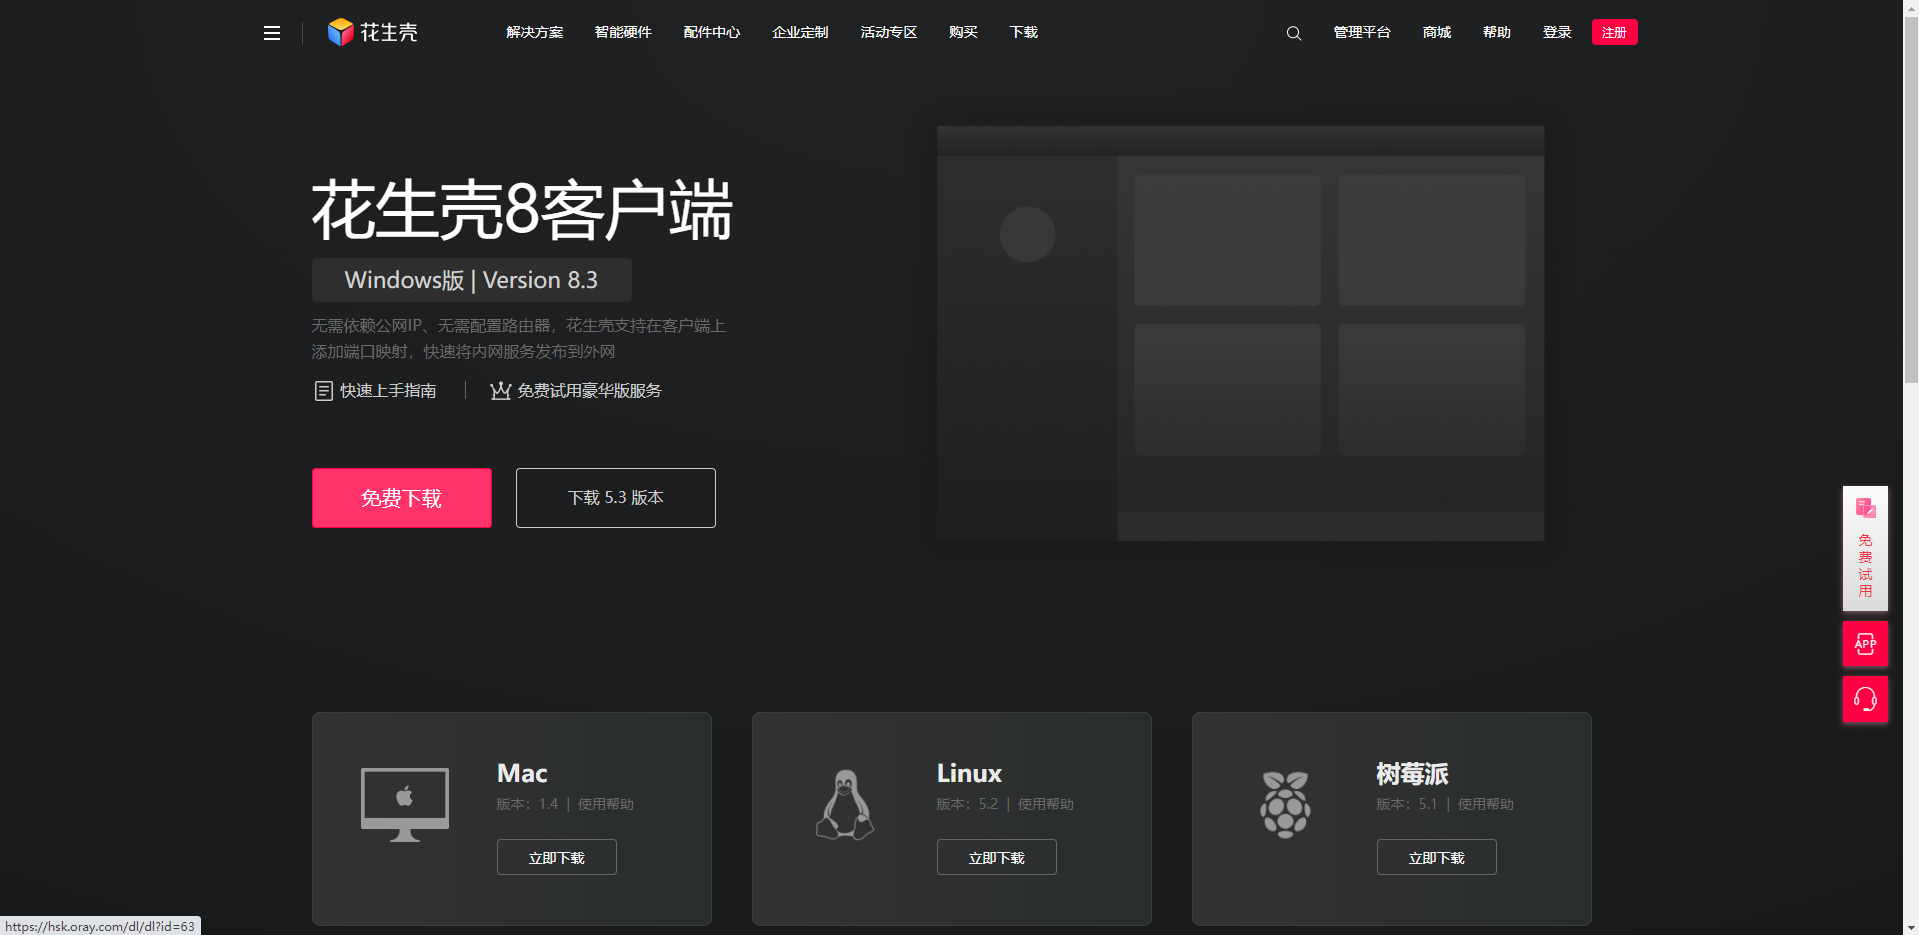Click the document icon beside 快速上手指南
1919x935 pixels.
pos(322,390)
